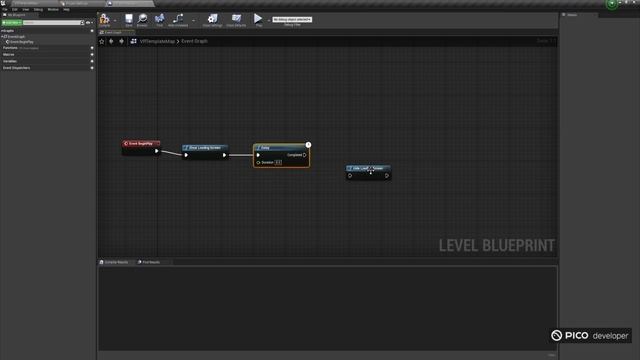Navigate forward with right arrow in graph
640x360 pixels.
coord(121,41)
